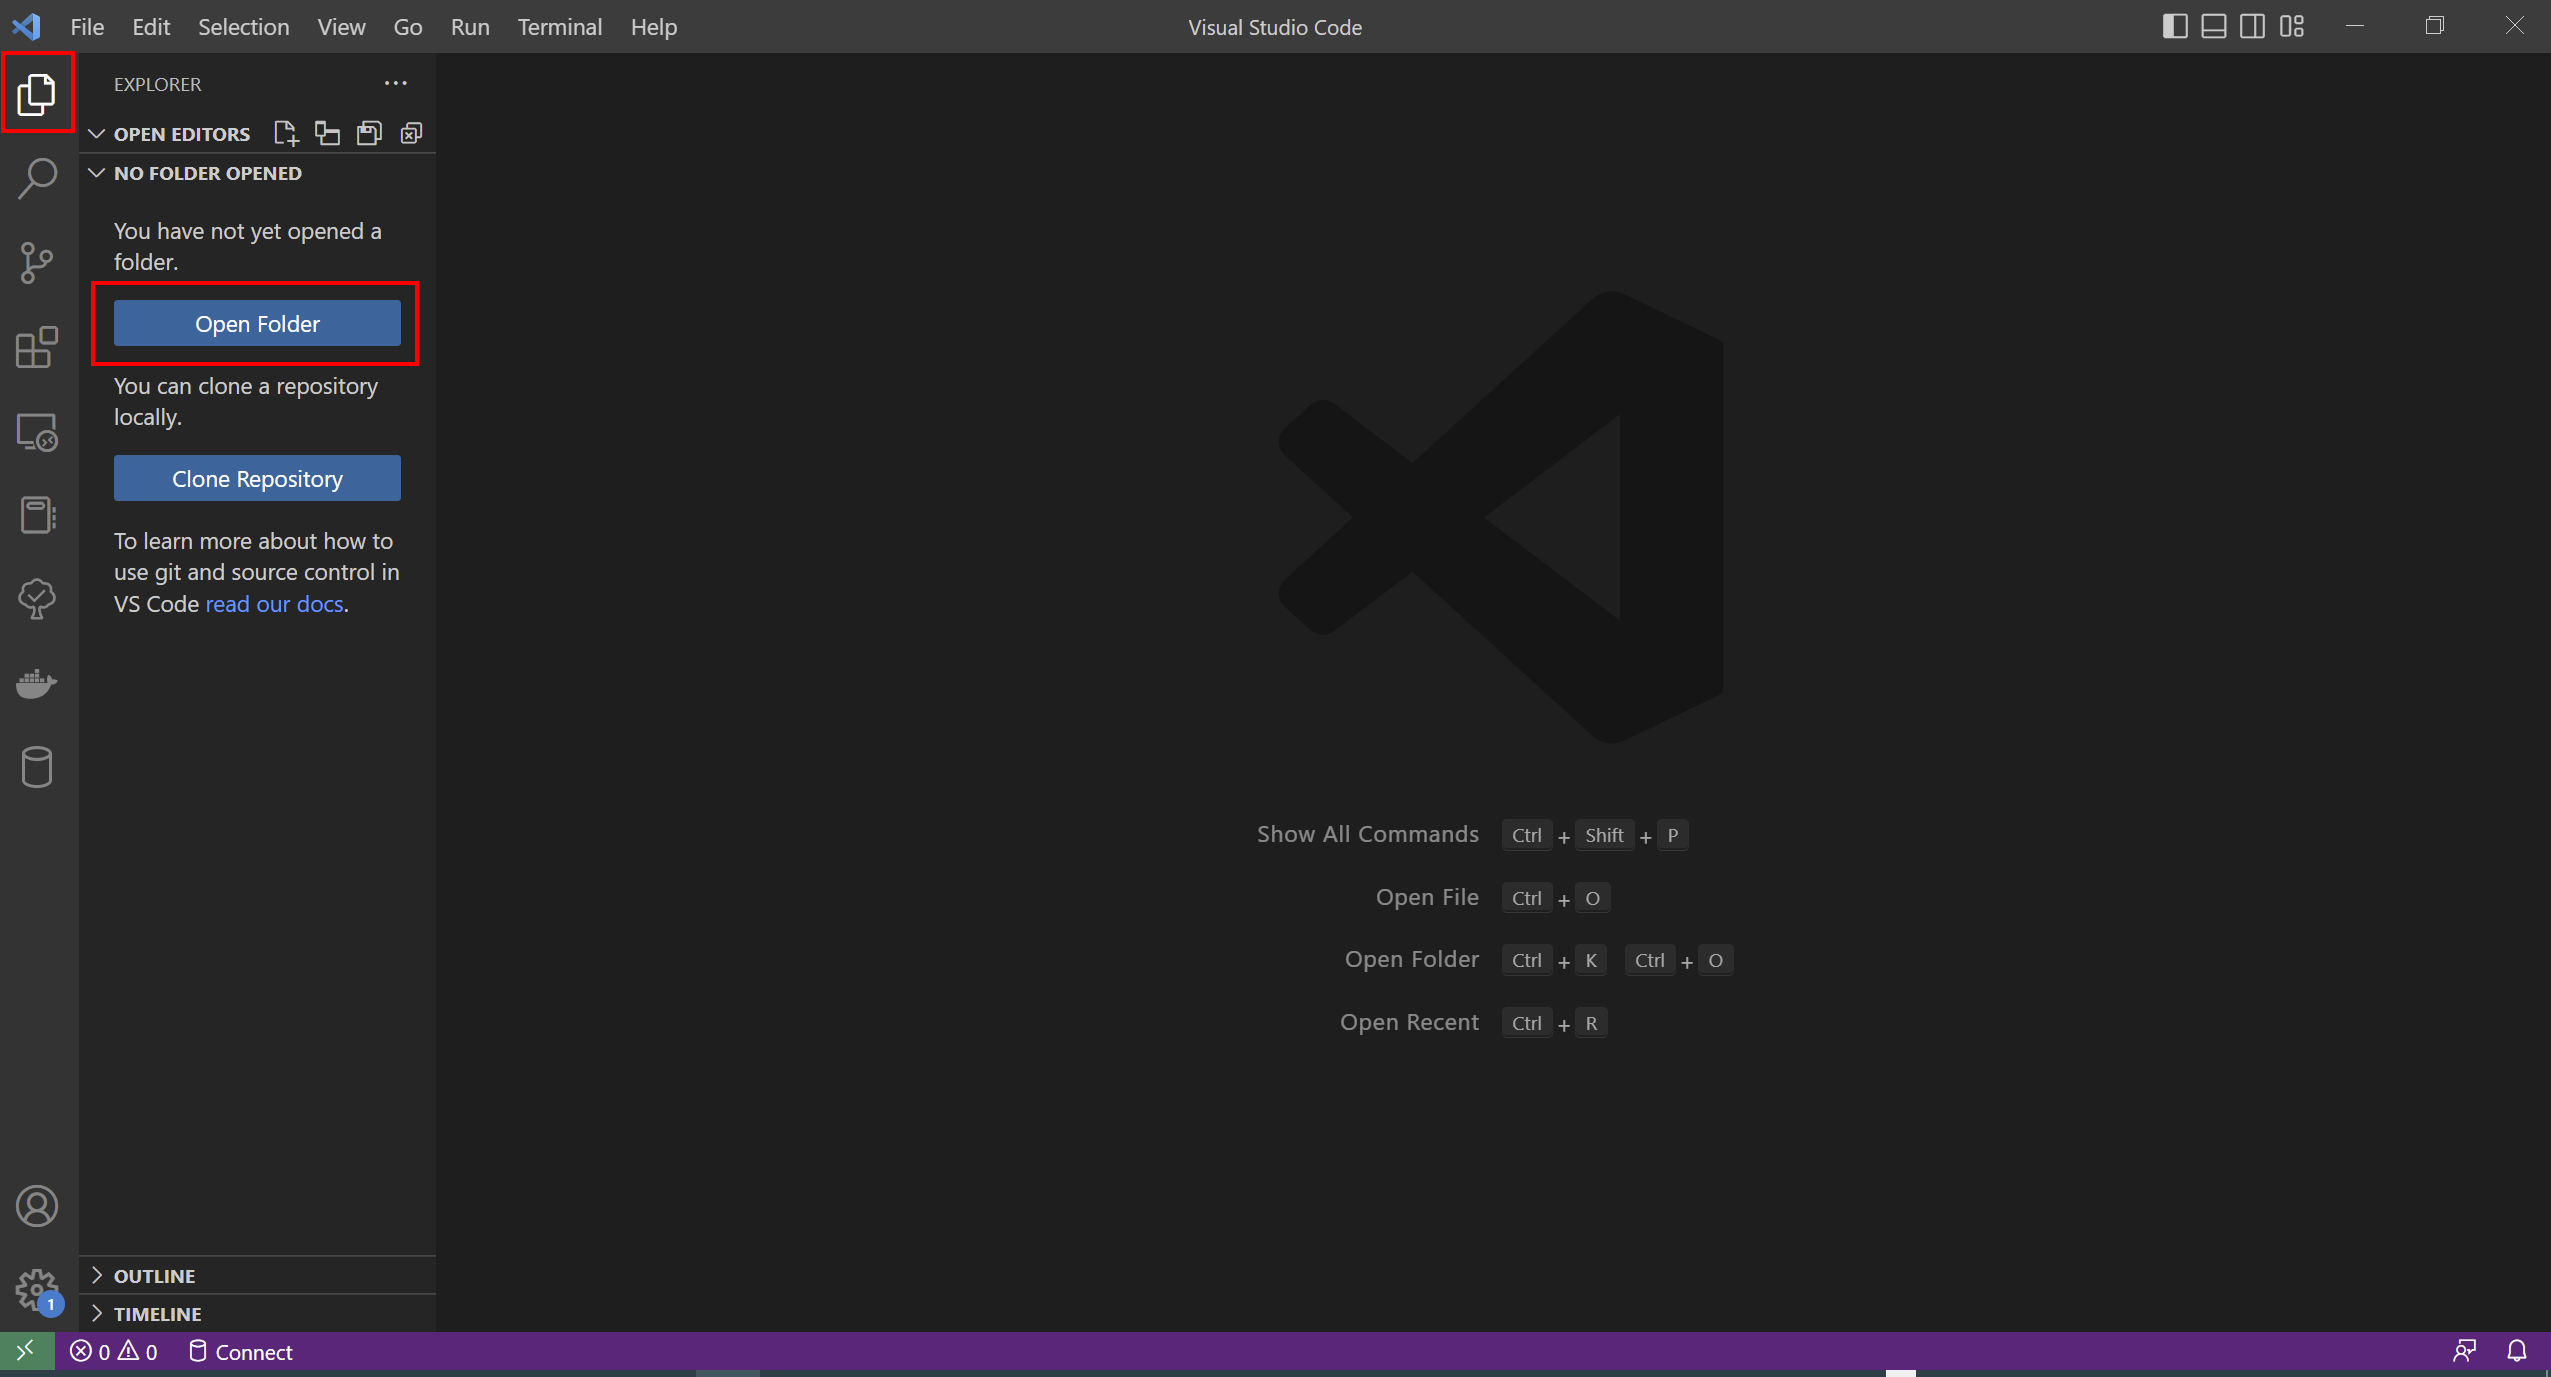Open Remote Explorer icon in activity bar

coord(37,432)
